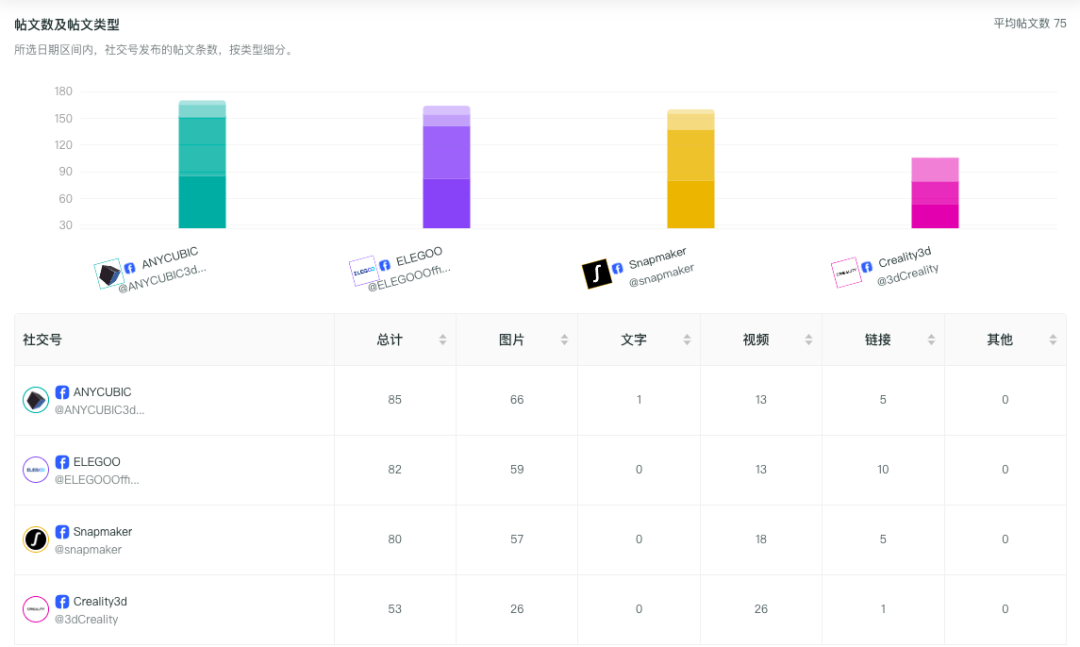Click ANYCUBIC dark teal bottom bar segment
This screenshot has height=647, width=1080.
pyautogui.click(x=202, y=202)
